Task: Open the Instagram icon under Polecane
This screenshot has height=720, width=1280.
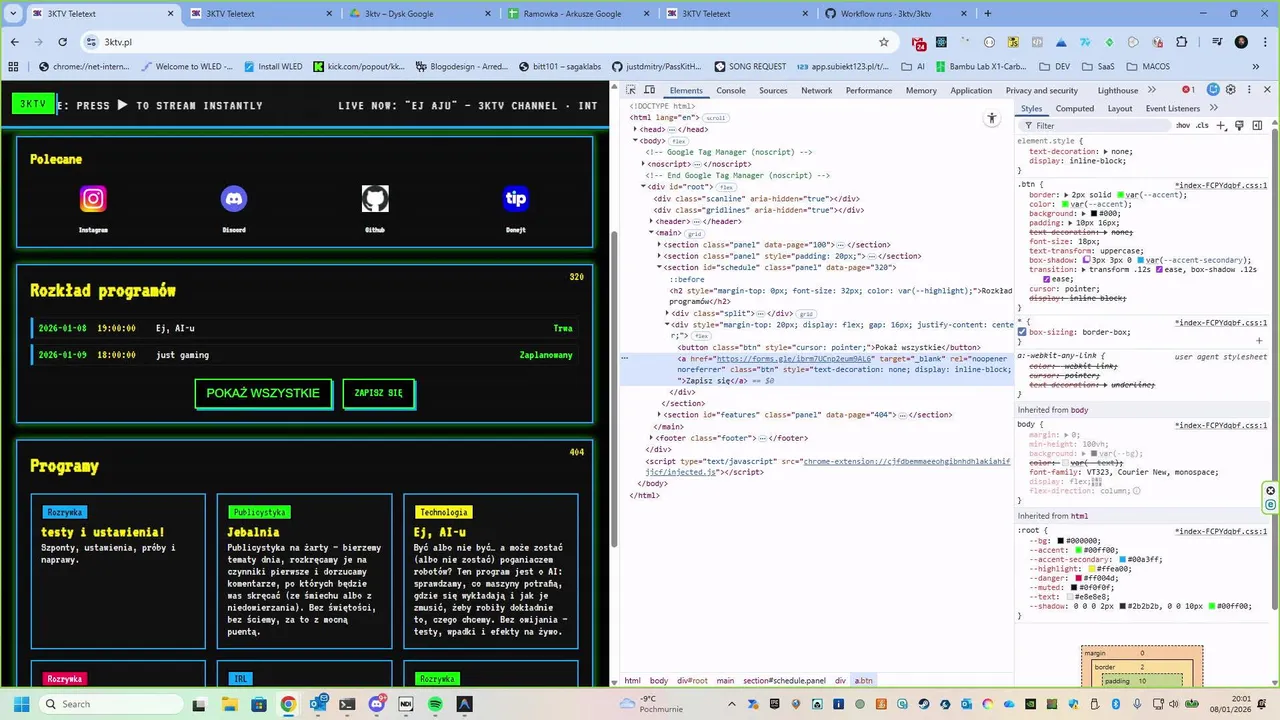Action: click(93, 199)
